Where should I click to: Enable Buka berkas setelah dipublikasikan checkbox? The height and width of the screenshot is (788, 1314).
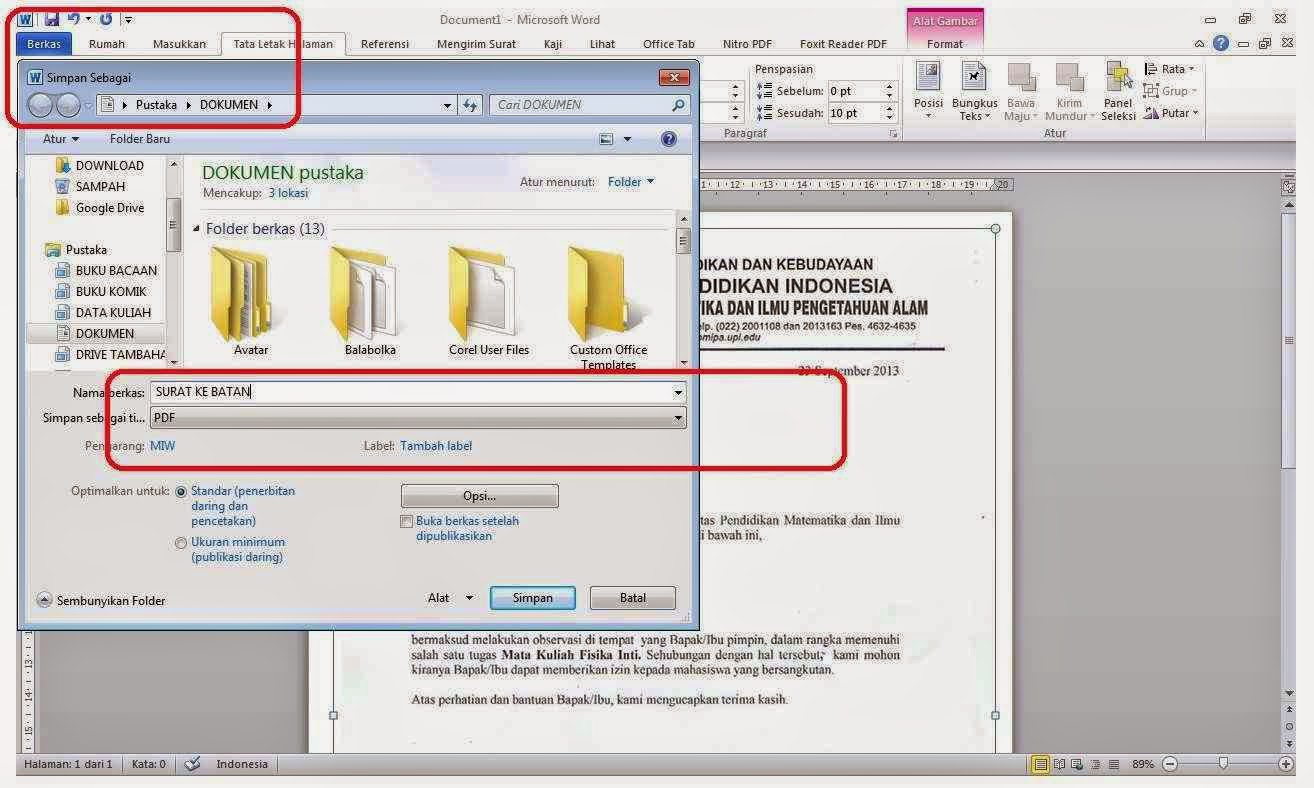pos(406,522)
